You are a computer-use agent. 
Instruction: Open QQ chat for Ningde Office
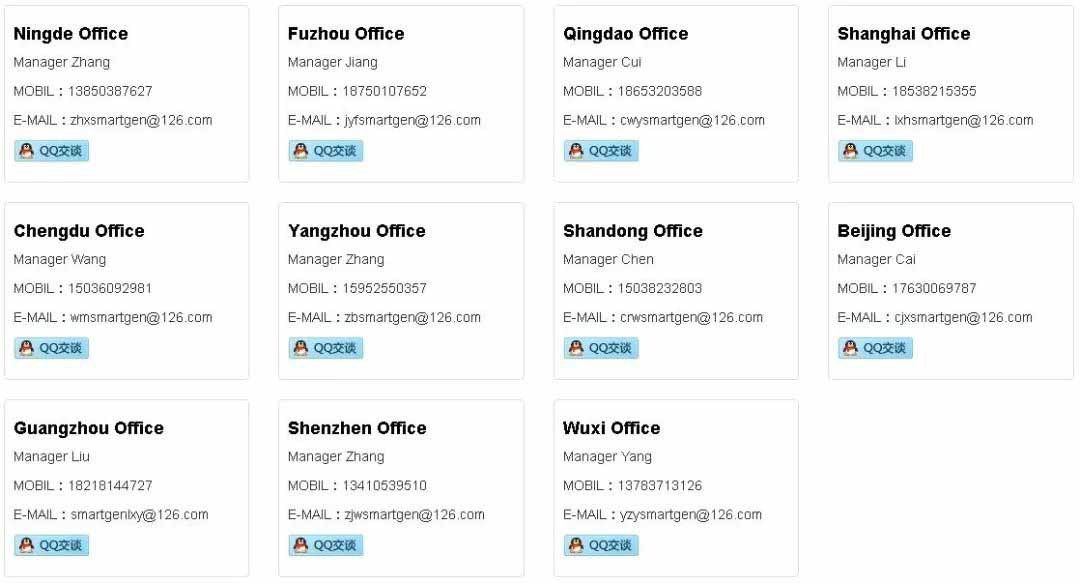52,151
